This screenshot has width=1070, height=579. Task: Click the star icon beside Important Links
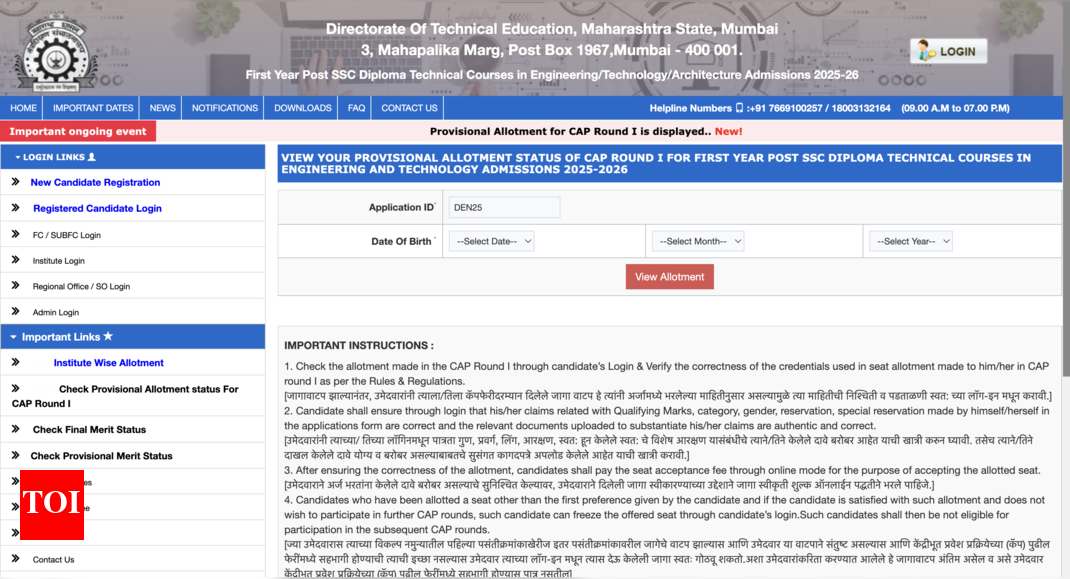click(x=108, y=336)
